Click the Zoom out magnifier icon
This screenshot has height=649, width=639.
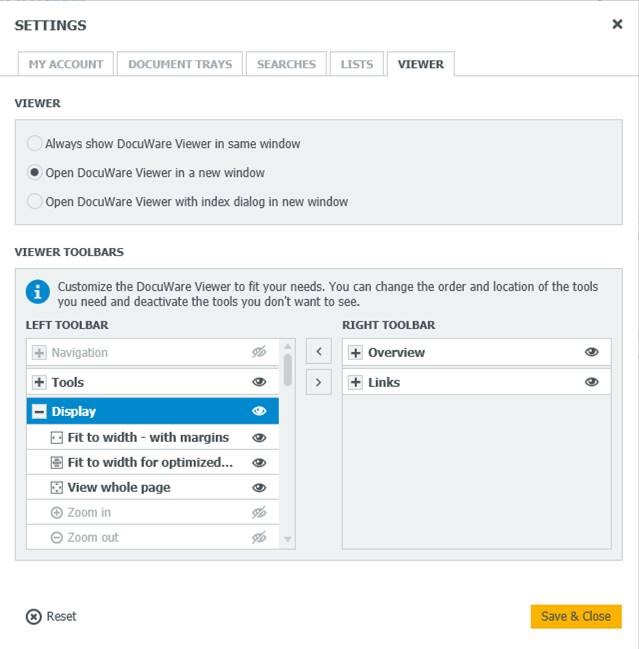tap(56, 537)
